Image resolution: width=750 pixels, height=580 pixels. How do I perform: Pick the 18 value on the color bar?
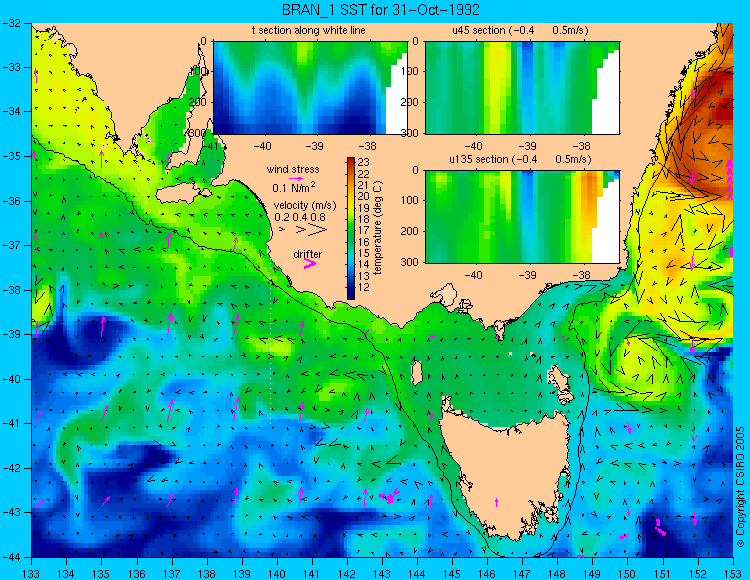(363, 219)
